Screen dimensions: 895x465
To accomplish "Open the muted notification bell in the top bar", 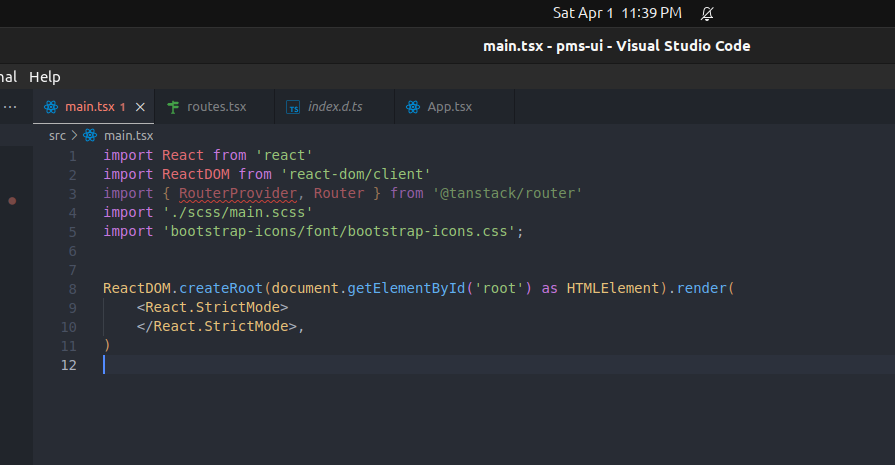I will [708, 13].
